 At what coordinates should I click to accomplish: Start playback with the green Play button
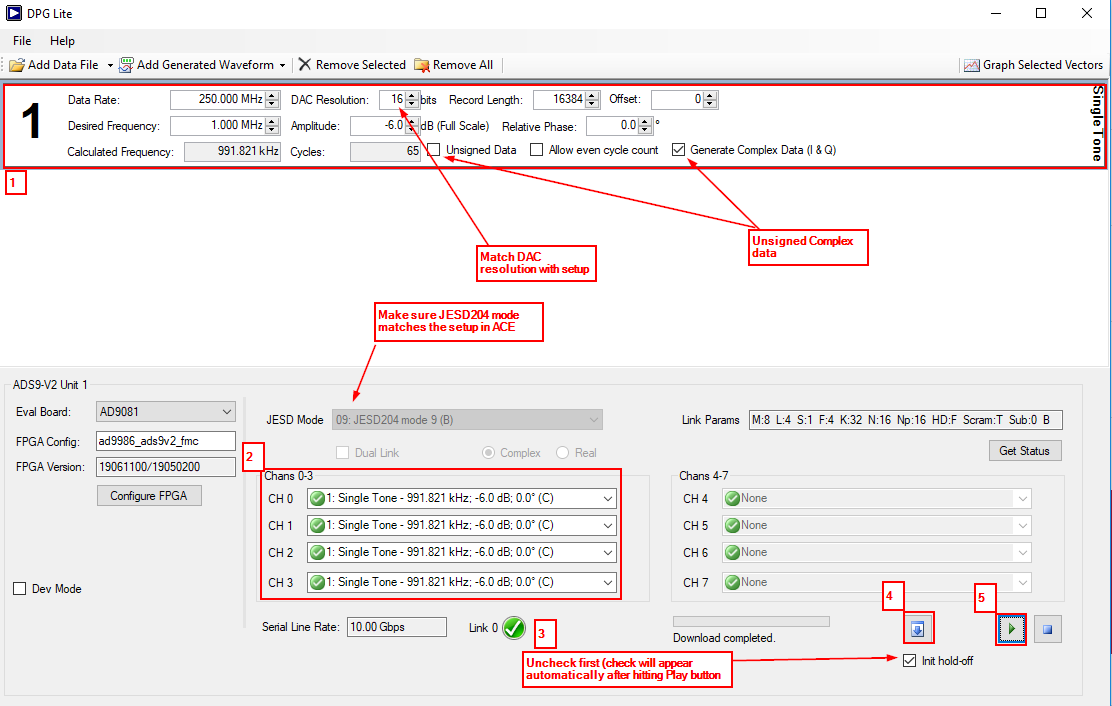(1011, 629)
